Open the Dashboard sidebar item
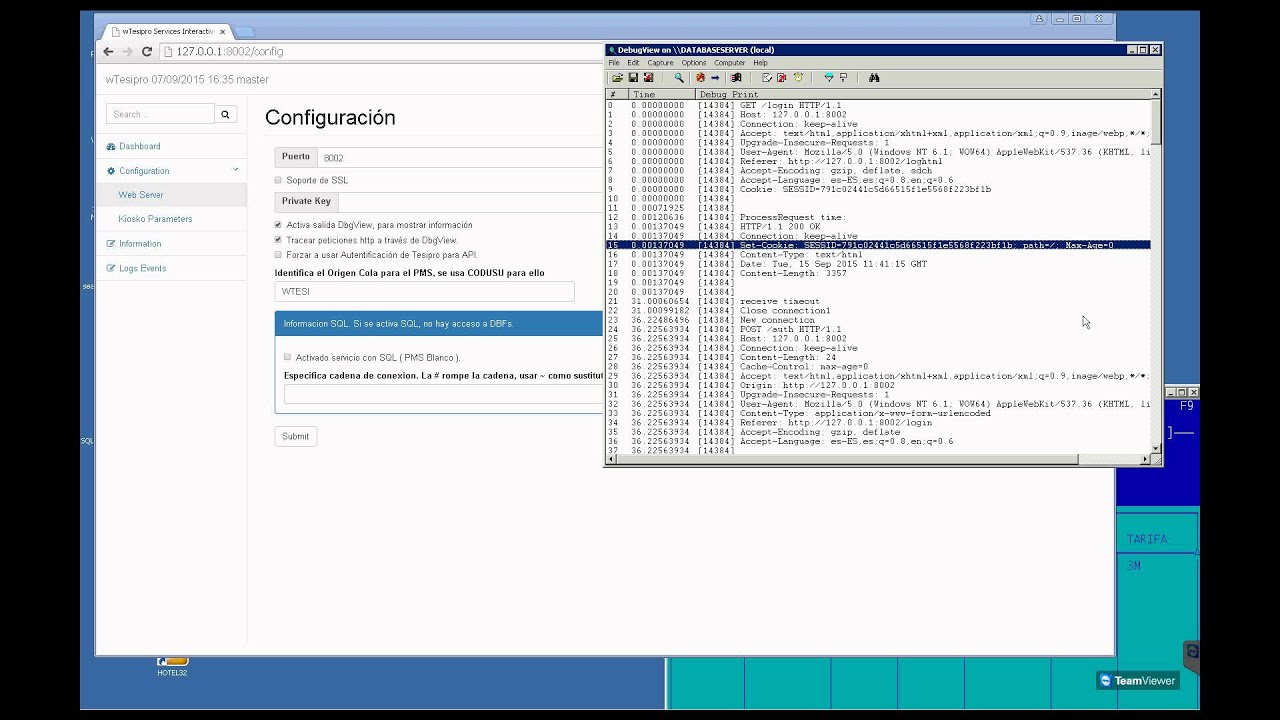The height and width of the screenshot is (720, 1280). pos(139,146)
